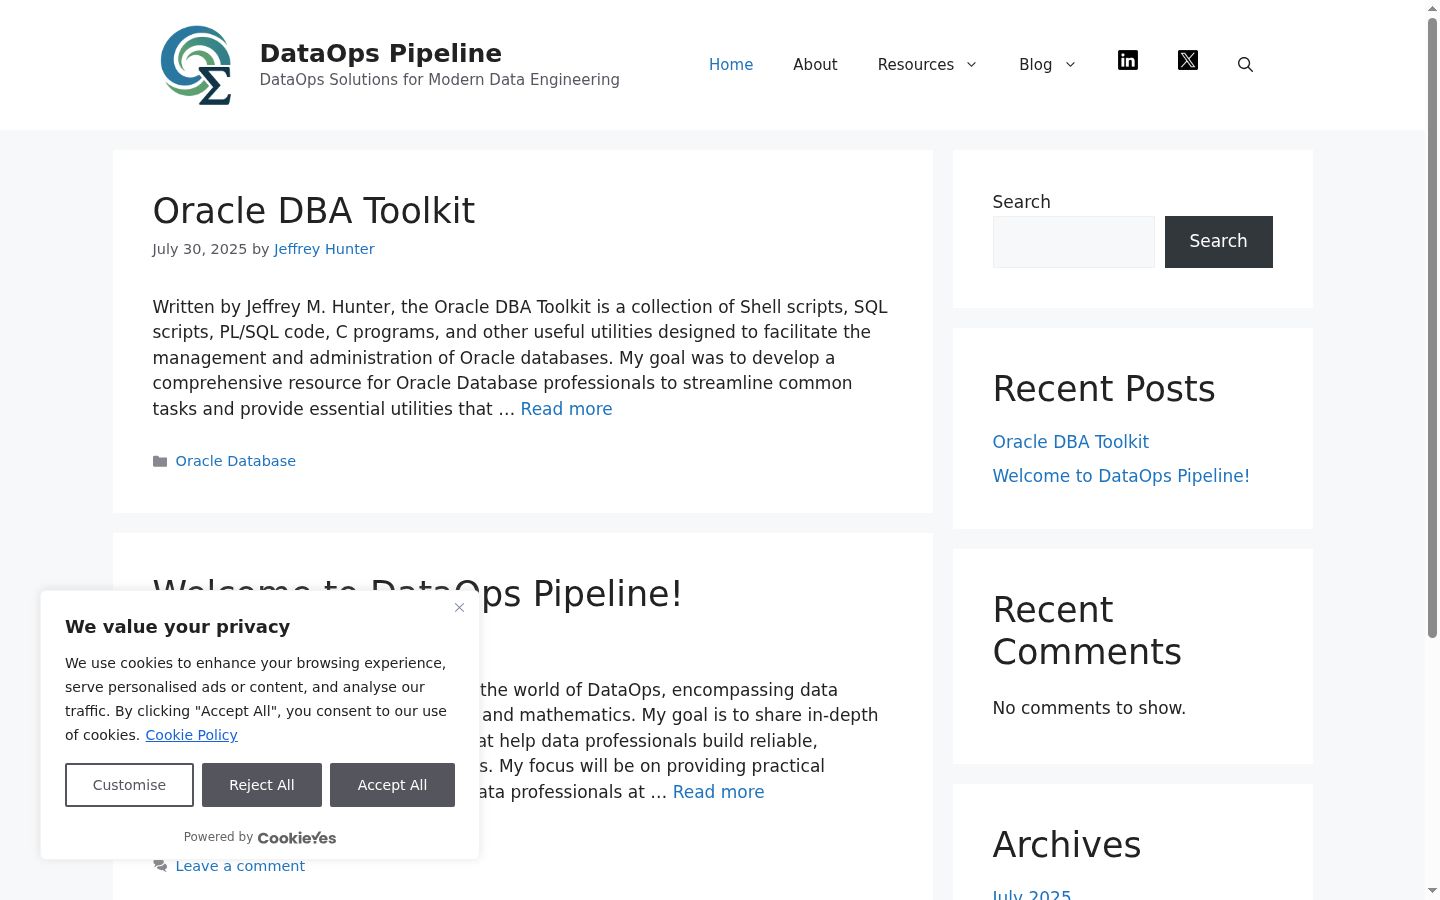Image resolution: width=1440 pixels, height=900 pixels.
Task: Click the DataOps Pipeline site logo
Action: coord(196,65)
